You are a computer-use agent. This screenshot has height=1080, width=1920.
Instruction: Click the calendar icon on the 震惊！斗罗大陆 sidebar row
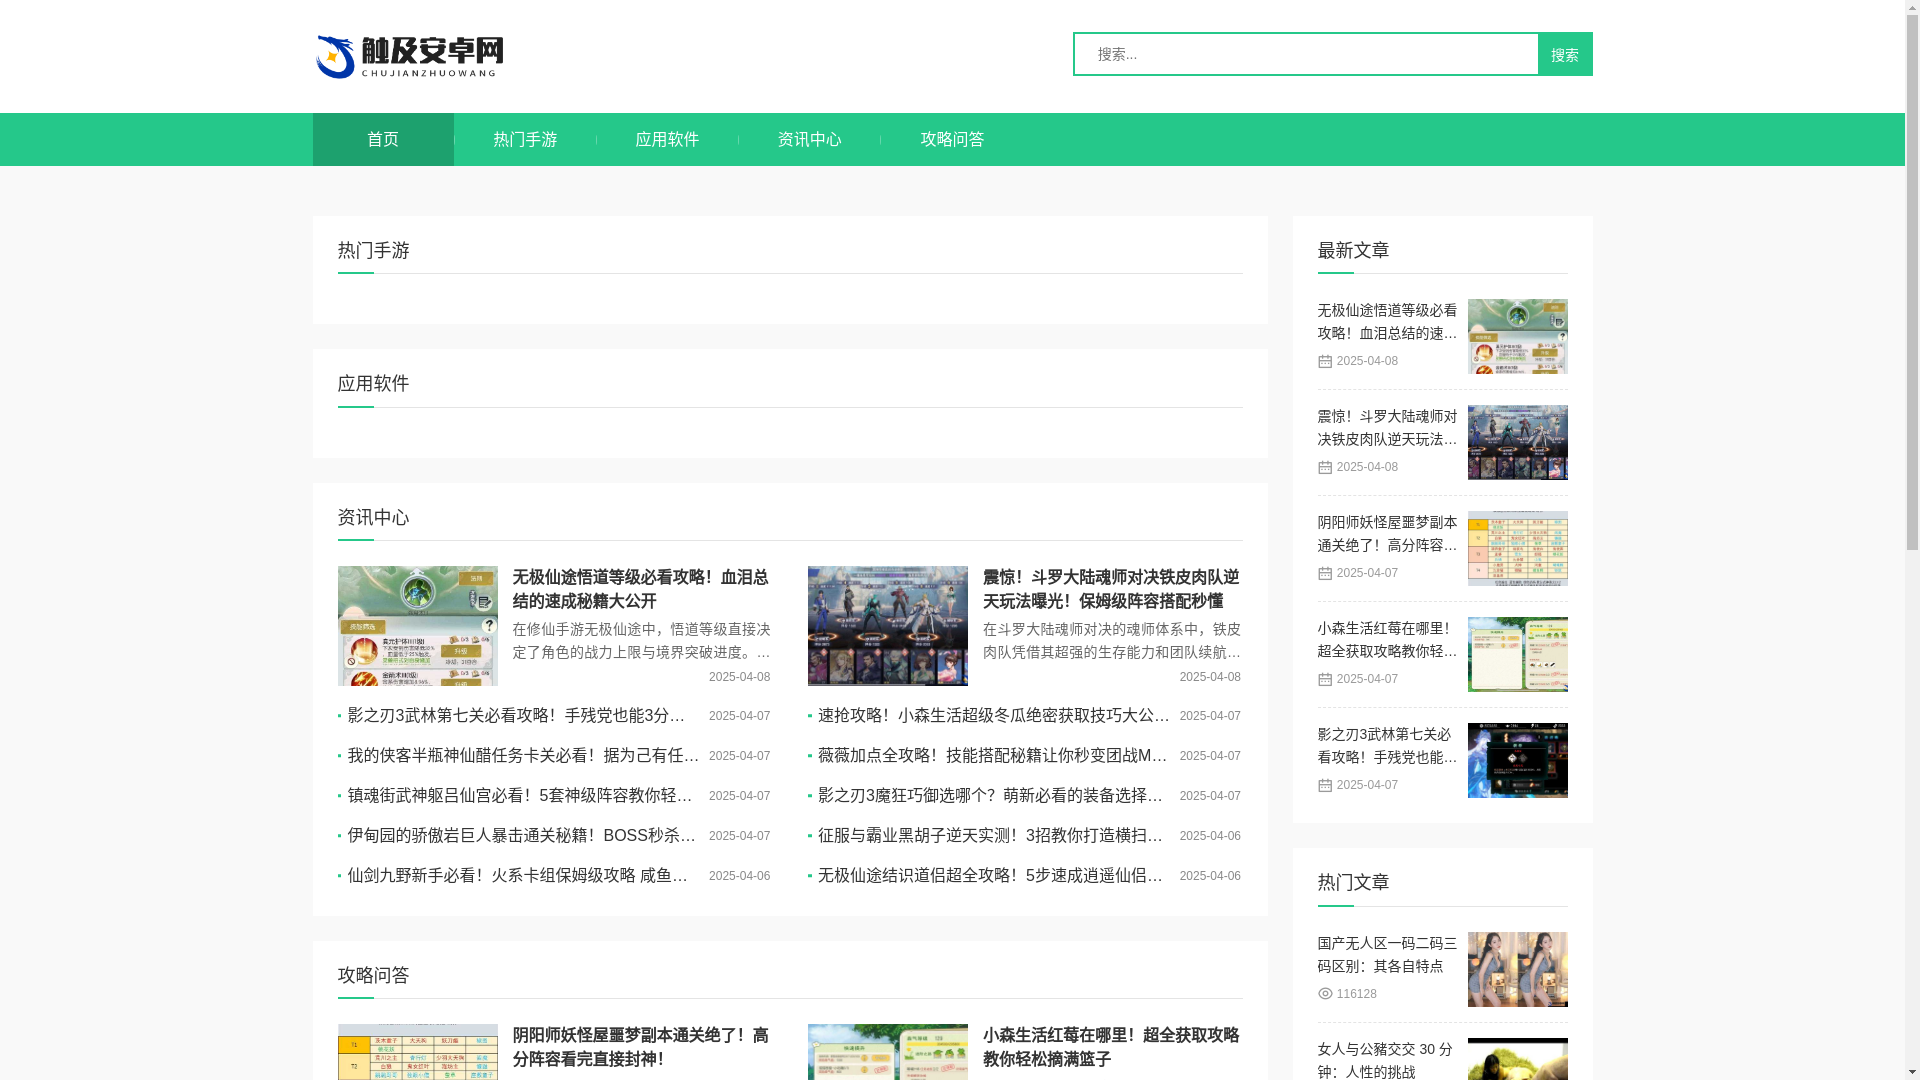click(1325, 468)
